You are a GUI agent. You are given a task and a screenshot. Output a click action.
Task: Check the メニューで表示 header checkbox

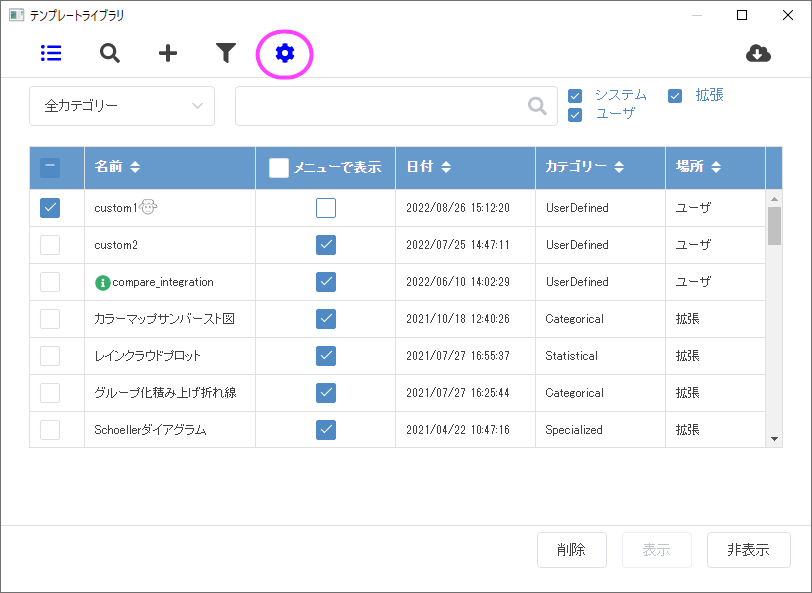279,168
